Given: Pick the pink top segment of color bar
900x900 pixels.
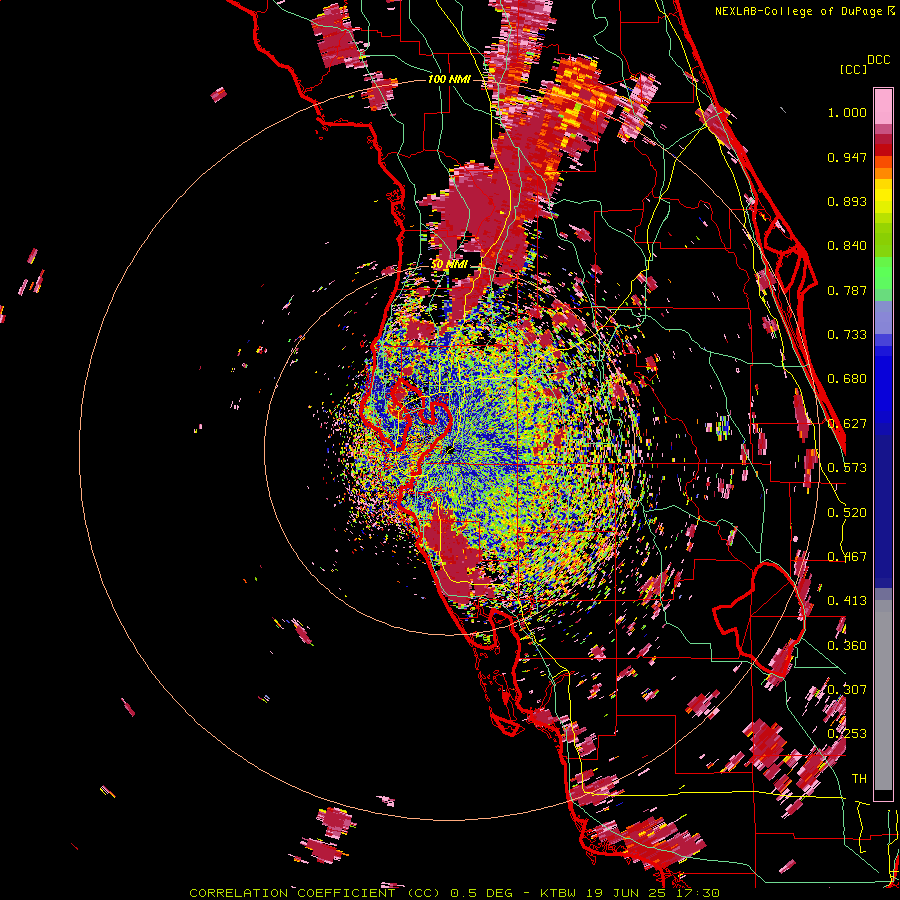Looking at the screenshot, I should [883, 106].
